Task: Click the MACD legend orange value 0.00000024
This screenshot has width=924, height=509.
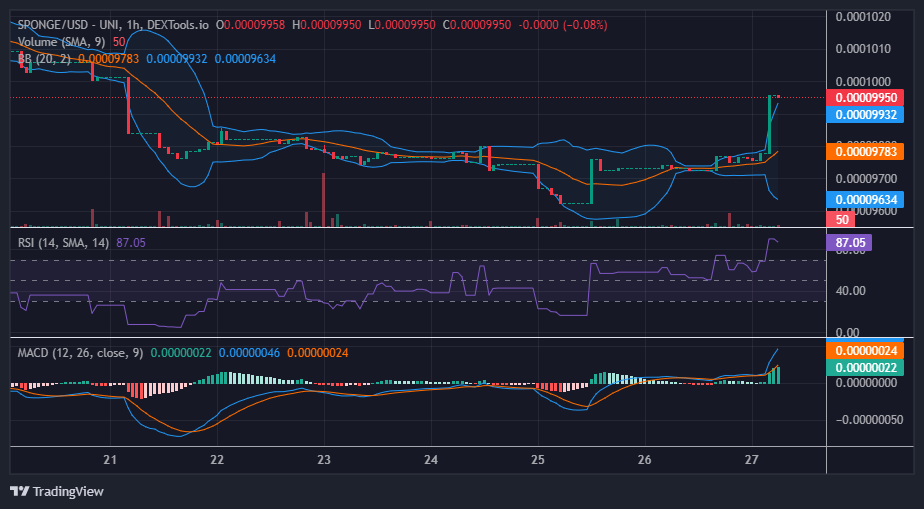Action: 318,353
